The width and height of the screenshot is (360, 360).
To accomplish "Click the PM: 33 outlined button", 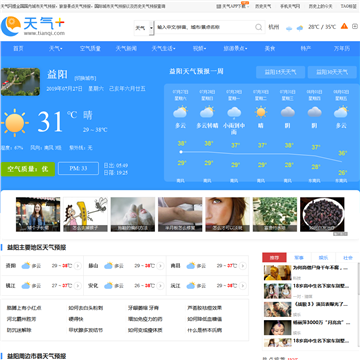I will (78, 168).
